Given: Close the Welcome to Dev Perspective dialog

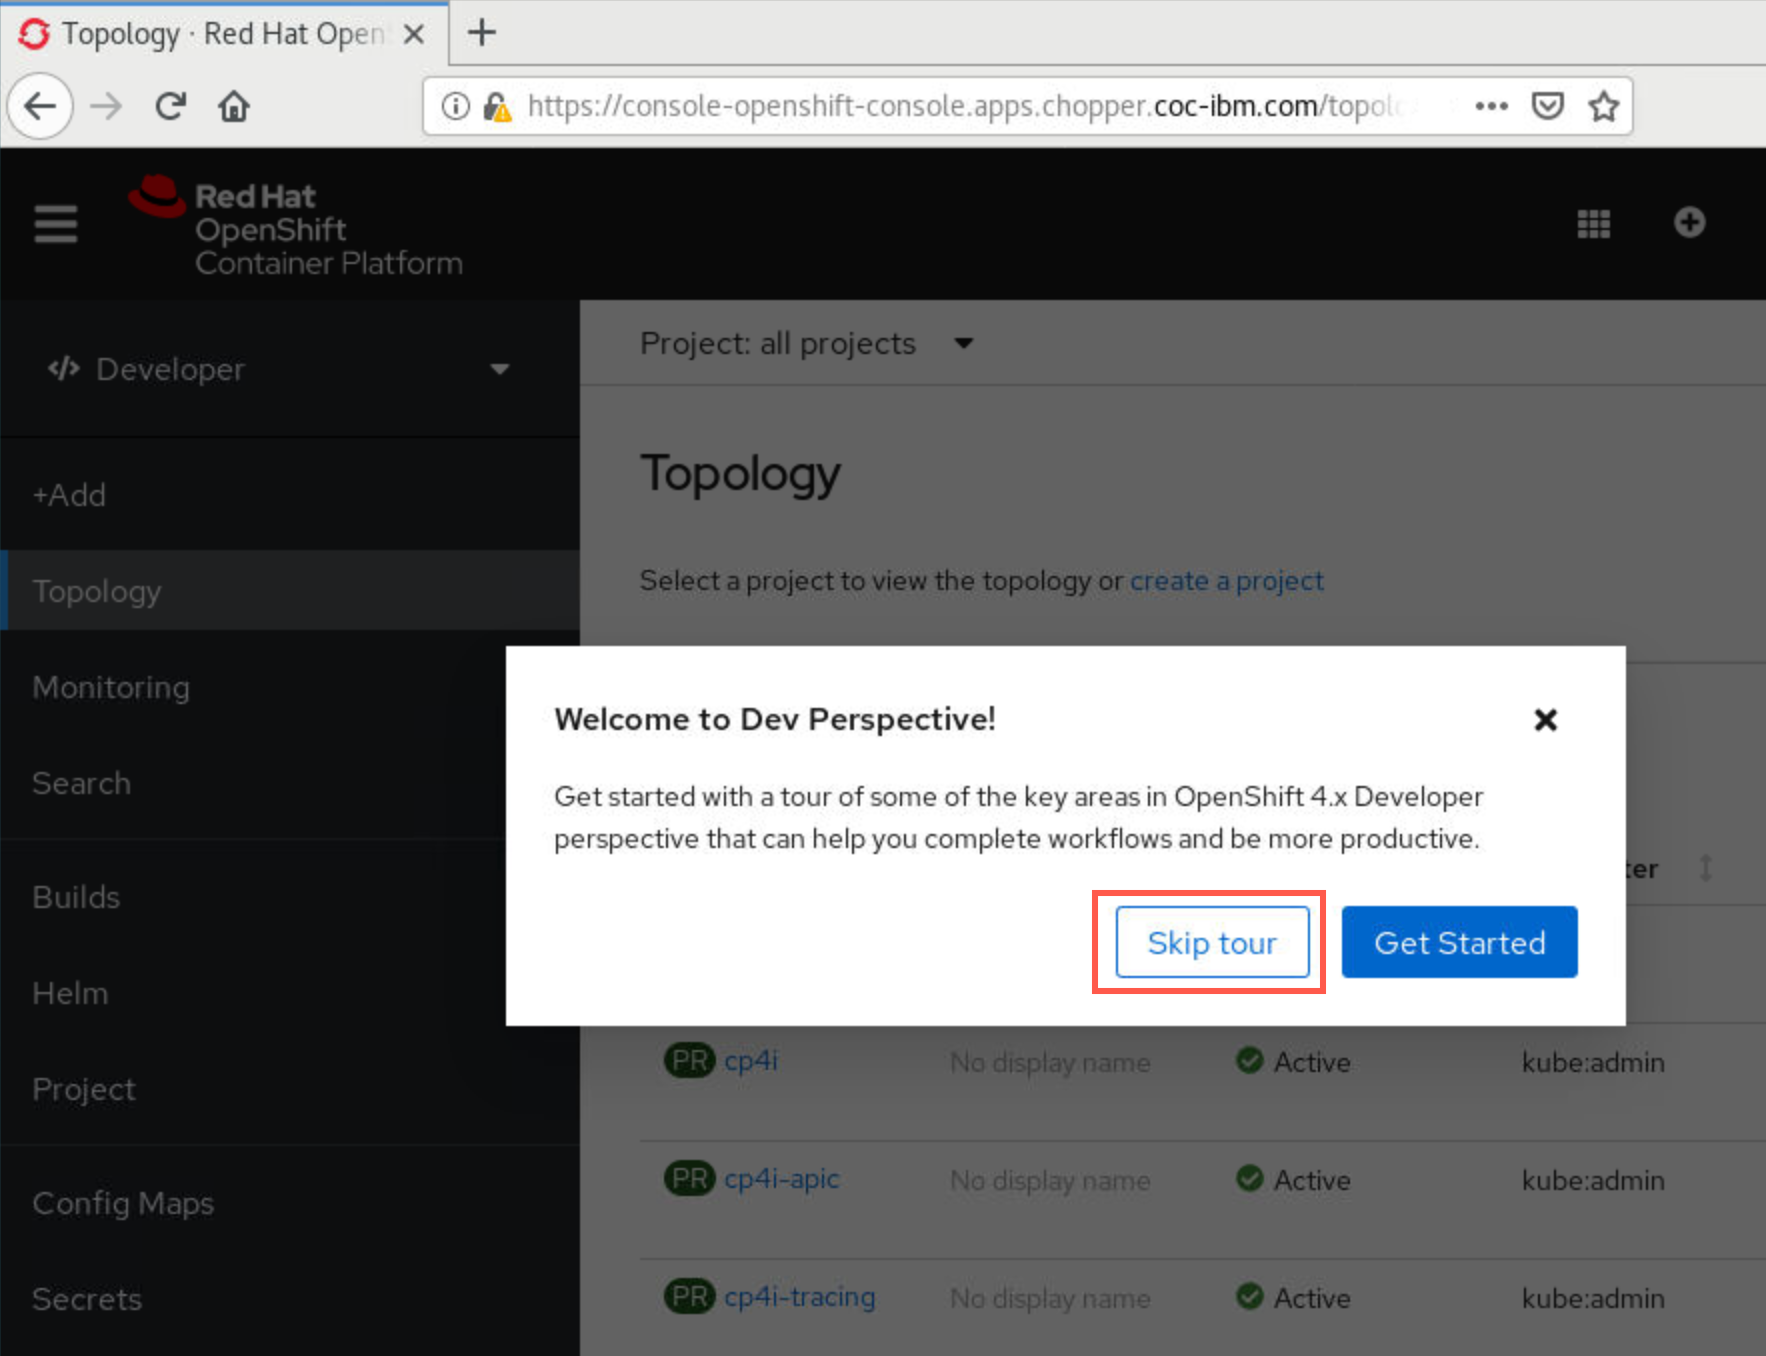Looking at the screenshot, I should [x=1546, y=720].
